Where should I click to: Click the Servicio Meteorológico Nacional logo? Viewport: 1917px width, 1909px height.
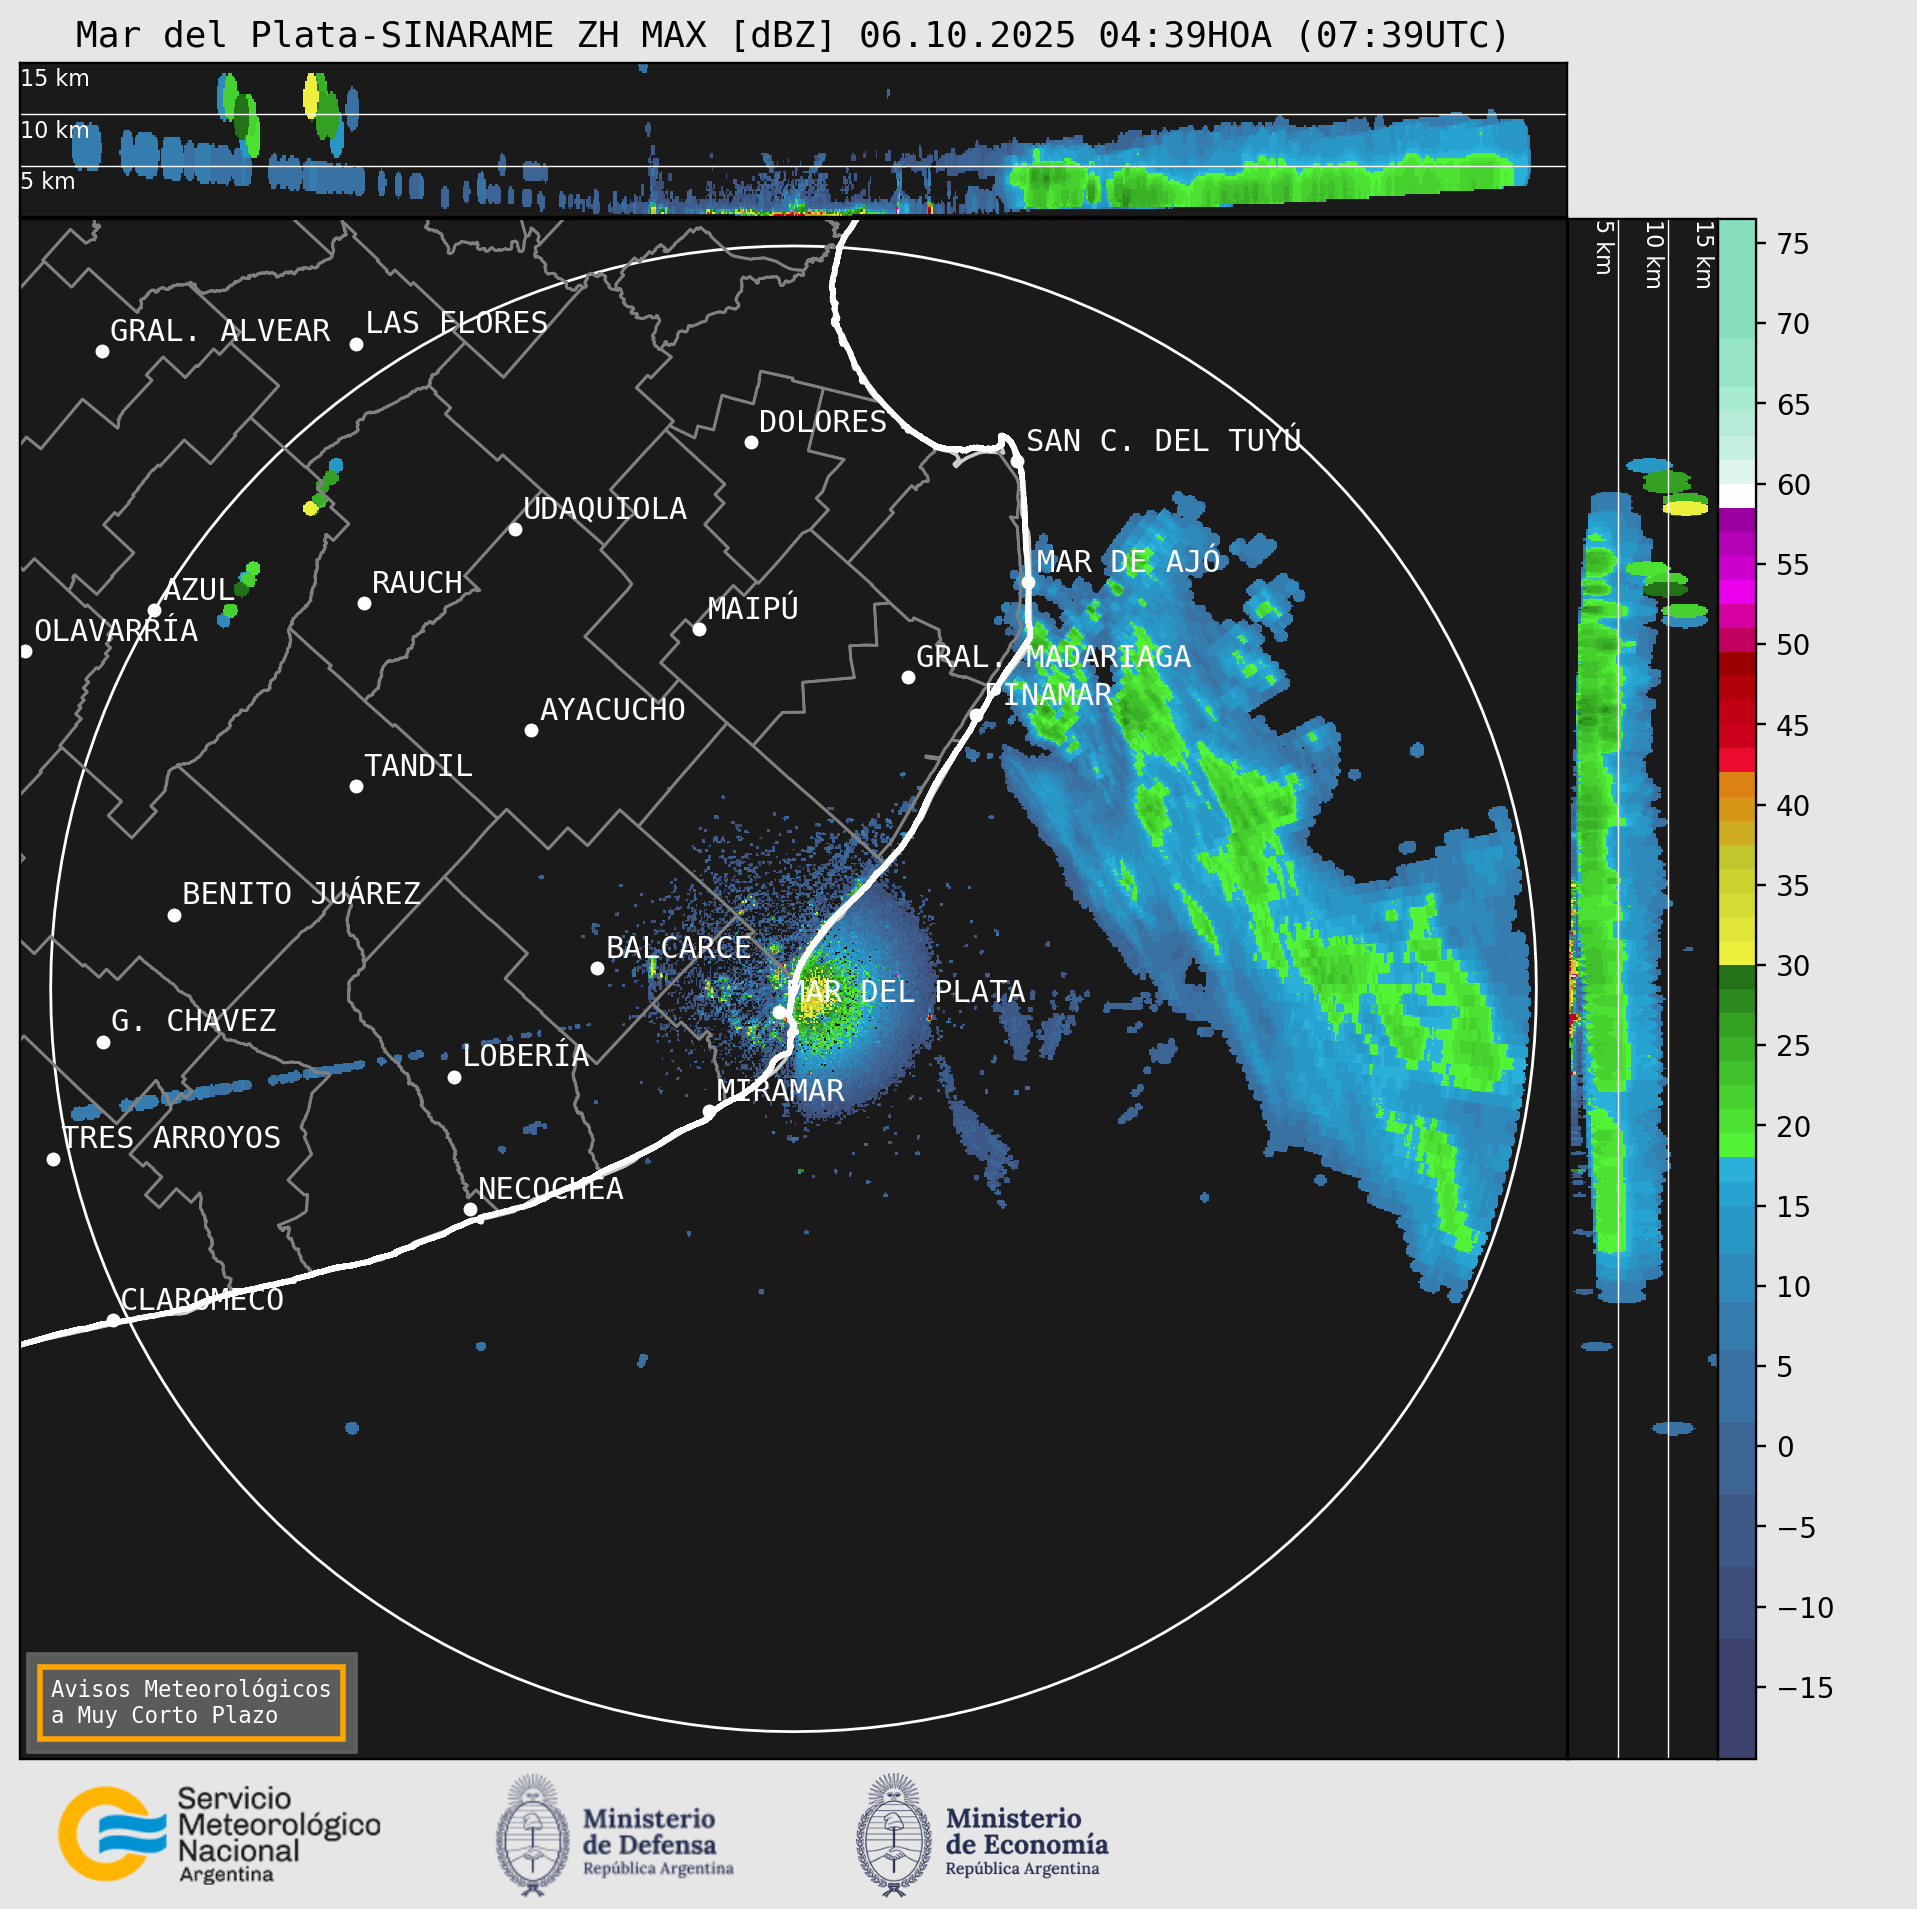pos(219,1835)
